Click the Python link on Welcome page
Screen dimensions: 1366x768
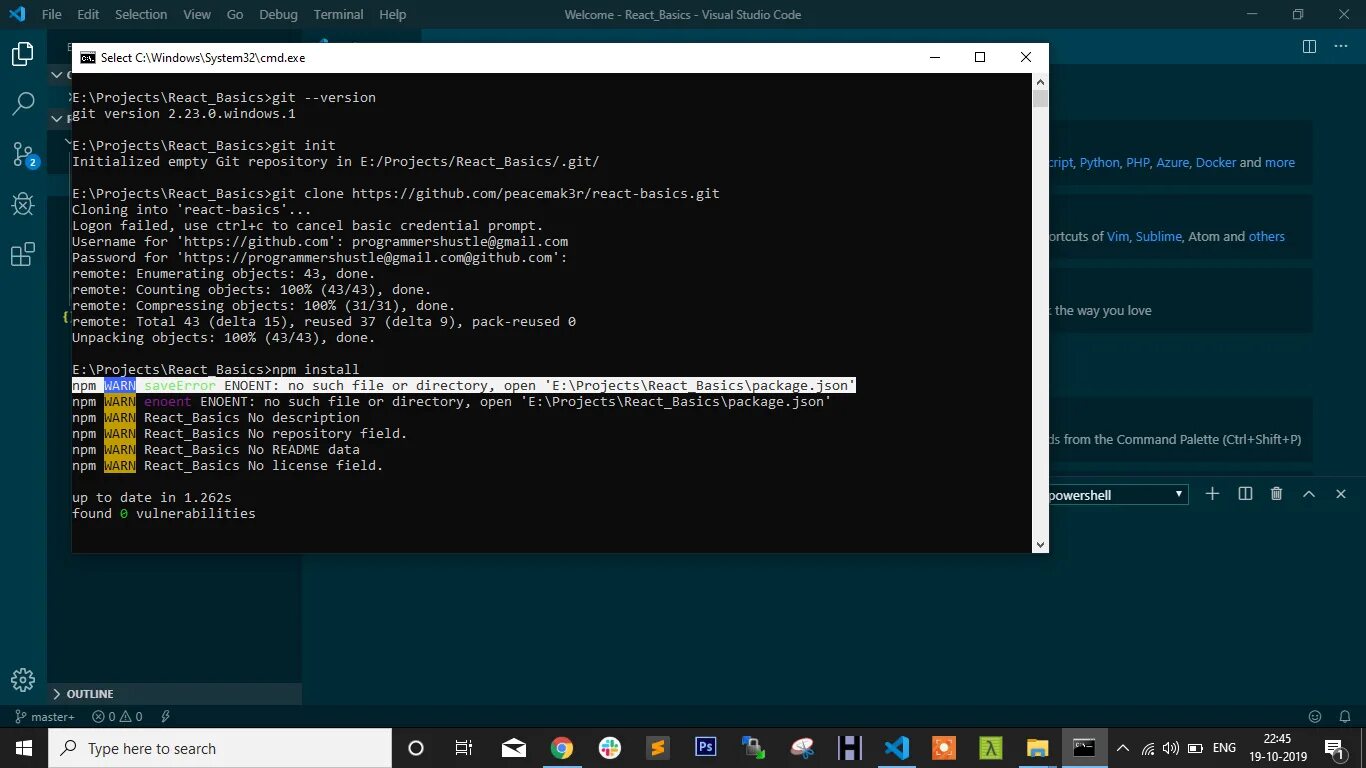(1100, 163)
